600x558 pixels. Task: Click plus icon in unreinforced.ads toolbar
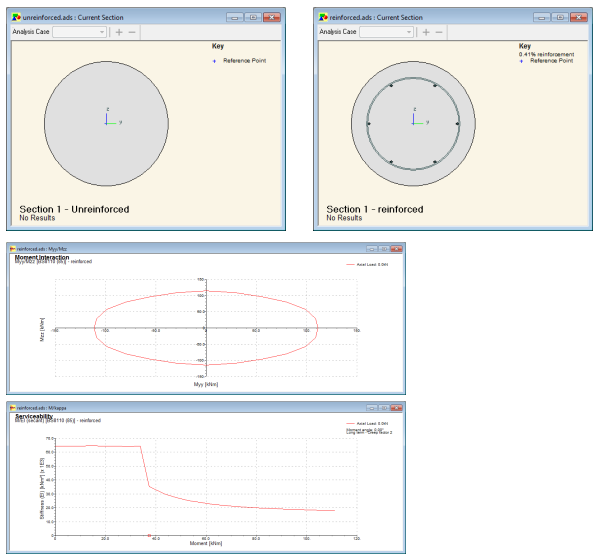click(119, 32)
